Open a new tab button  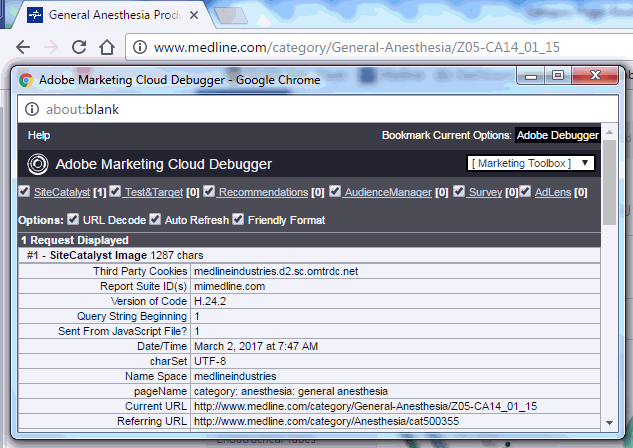(x=231, y=15)
